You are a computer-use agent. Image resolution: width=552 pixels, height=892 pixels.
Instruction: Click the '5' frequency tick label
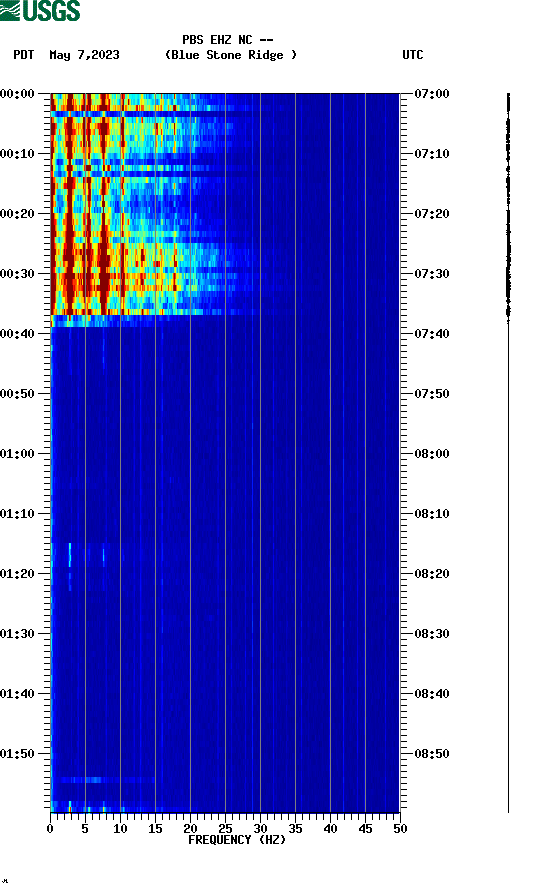[x=85, y=828]
